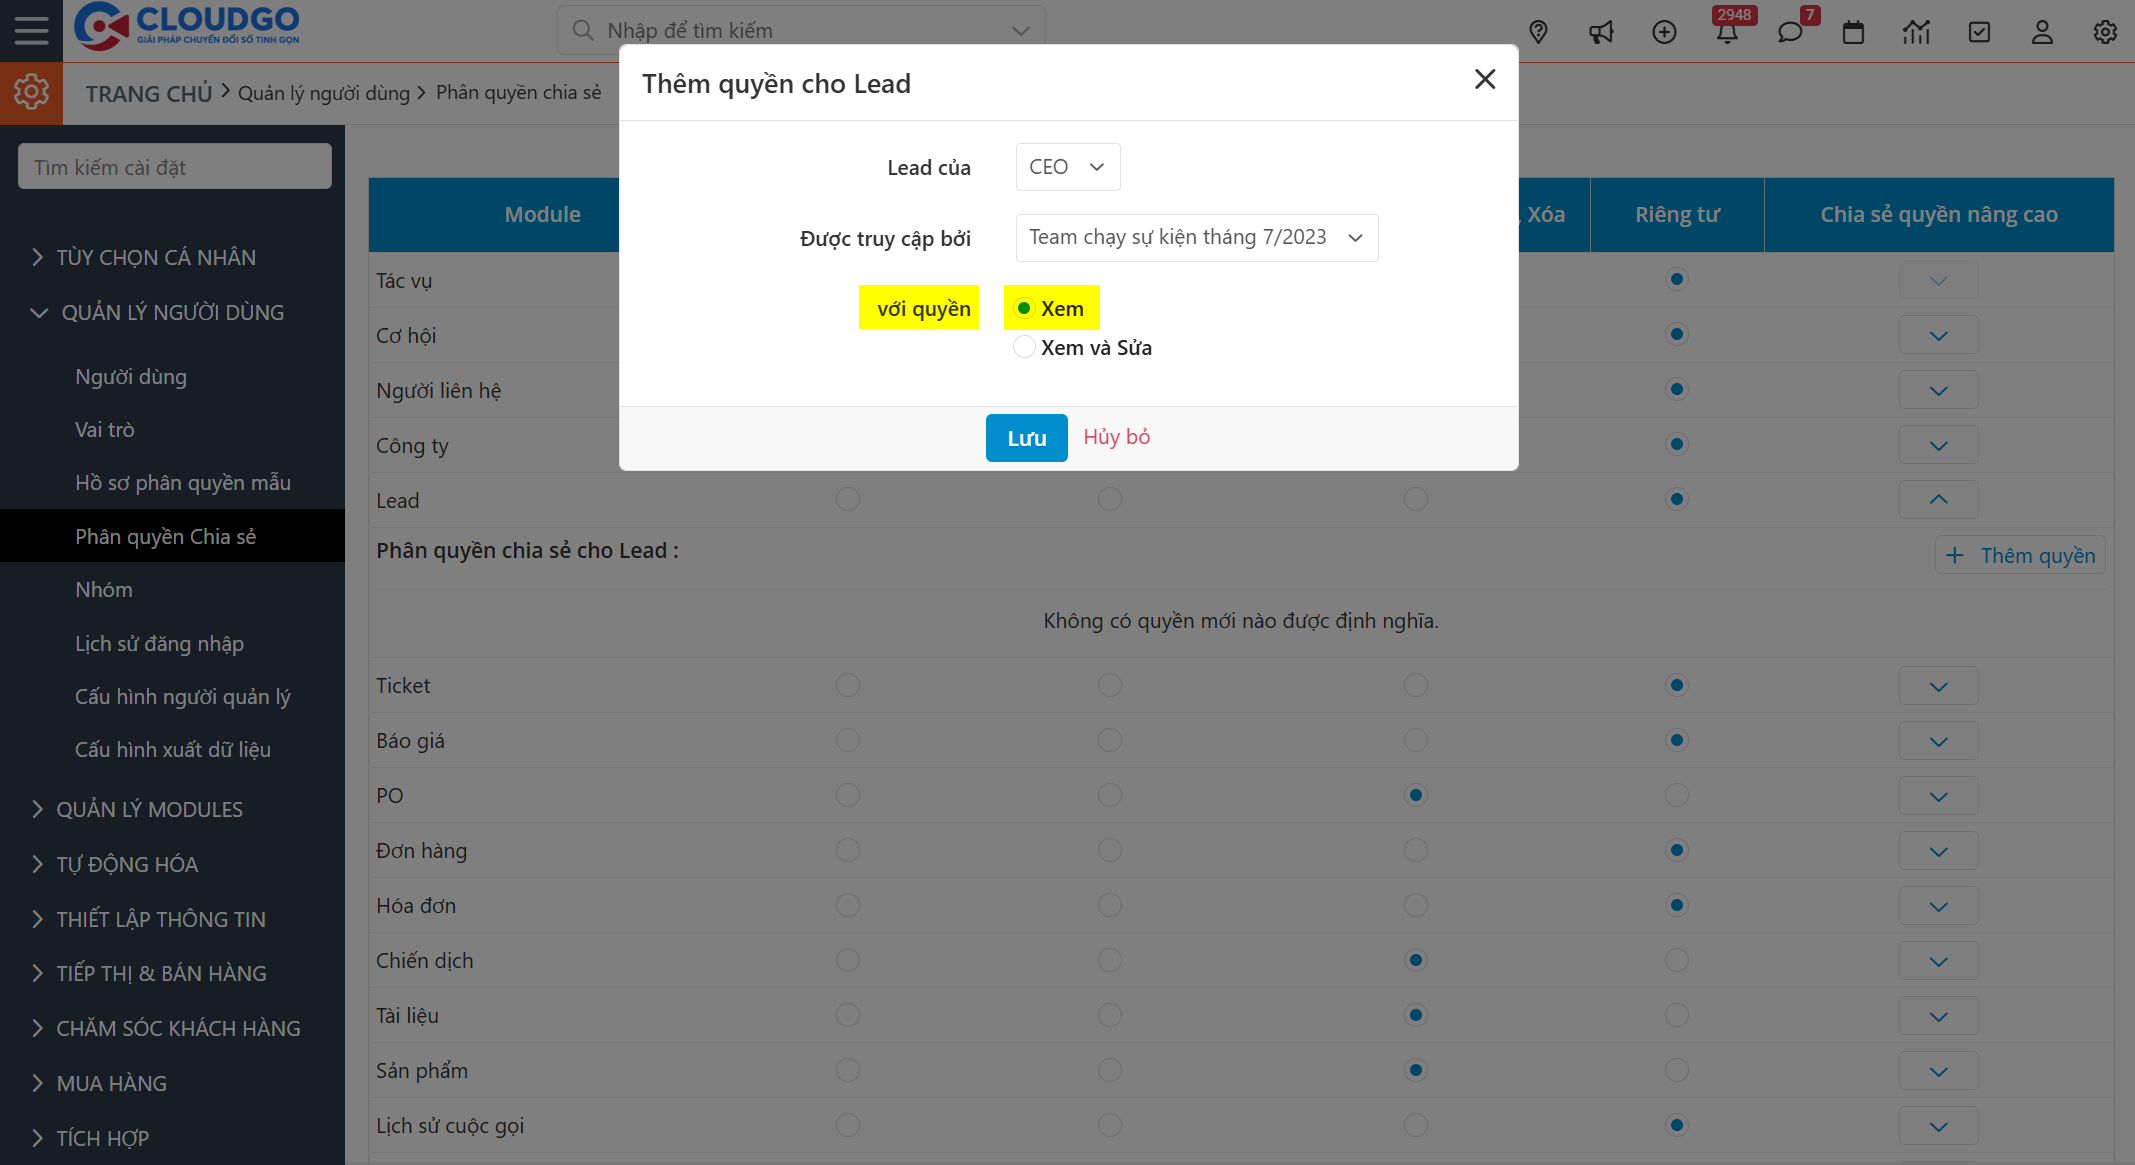
Task: Click the Lưu button to save
Action: [1026, 437]
